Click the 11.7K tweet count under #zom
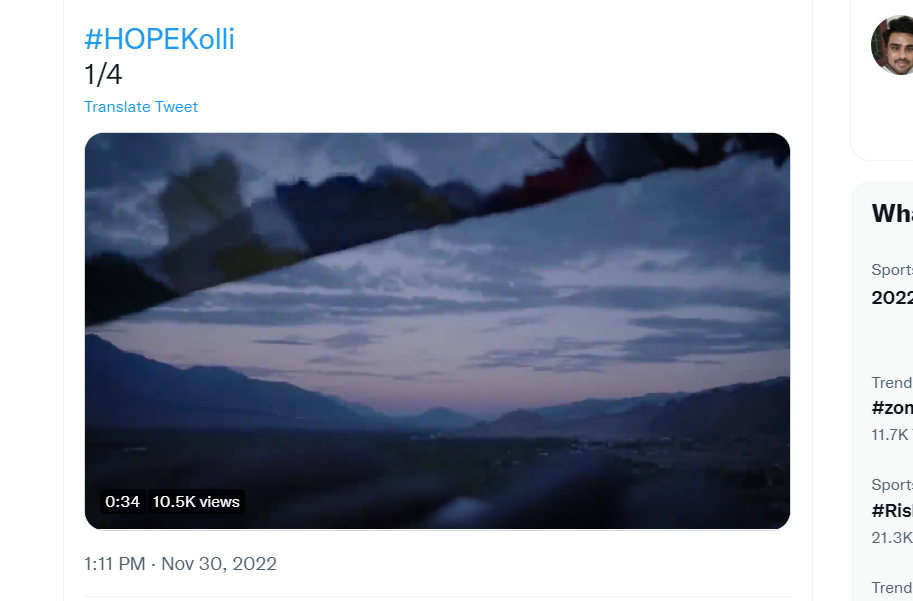Image resolution: width=913 pixels, height=601 pixels. pos(892,434)
